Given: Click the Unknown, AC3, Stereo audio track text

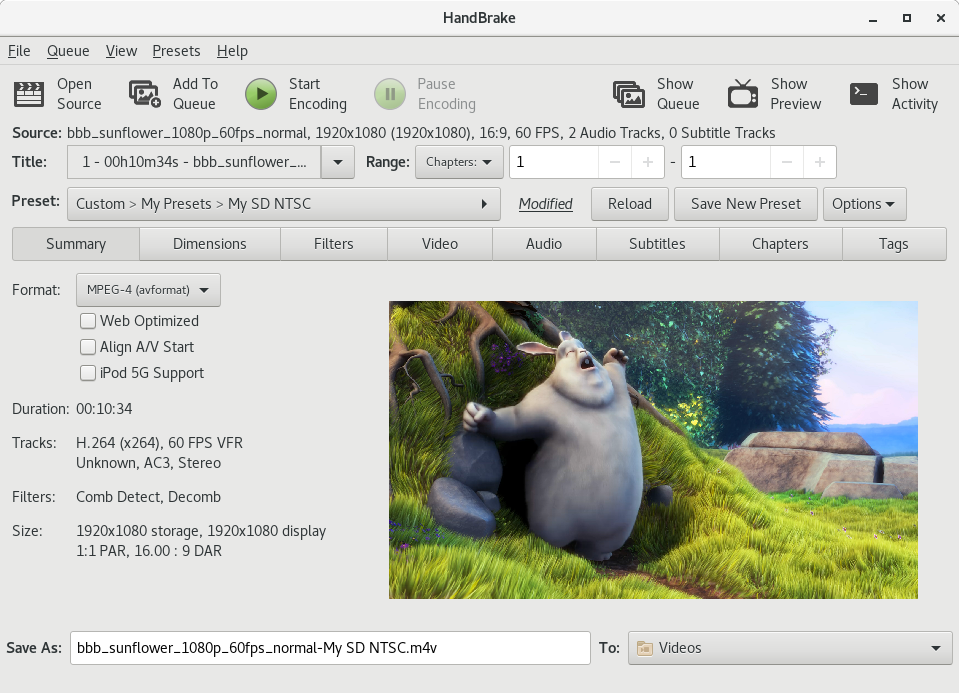Looking at the screenshot, I should point(149,463).
